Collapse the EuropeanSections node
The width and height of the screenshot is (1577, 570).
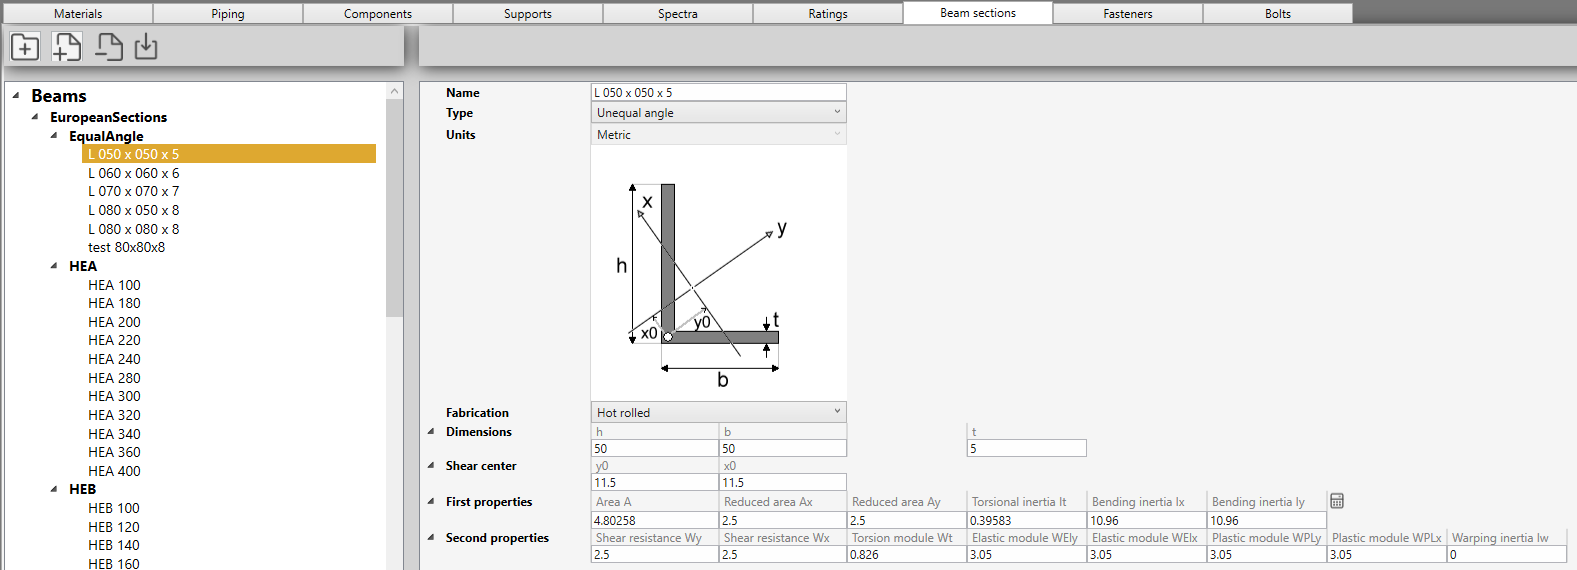(x=35, y=117)
